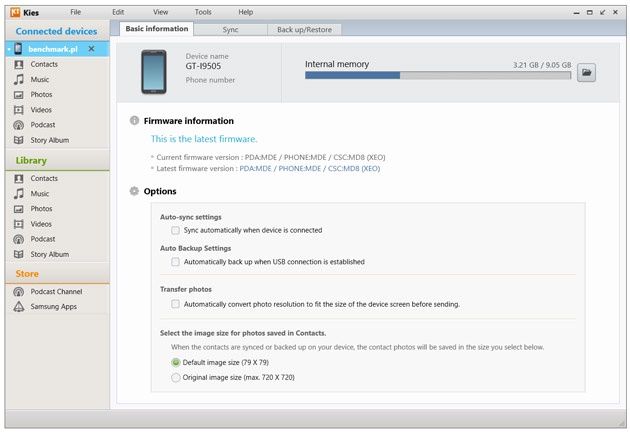
Task: Click the window resize grip corner
Action: [622, 424]
